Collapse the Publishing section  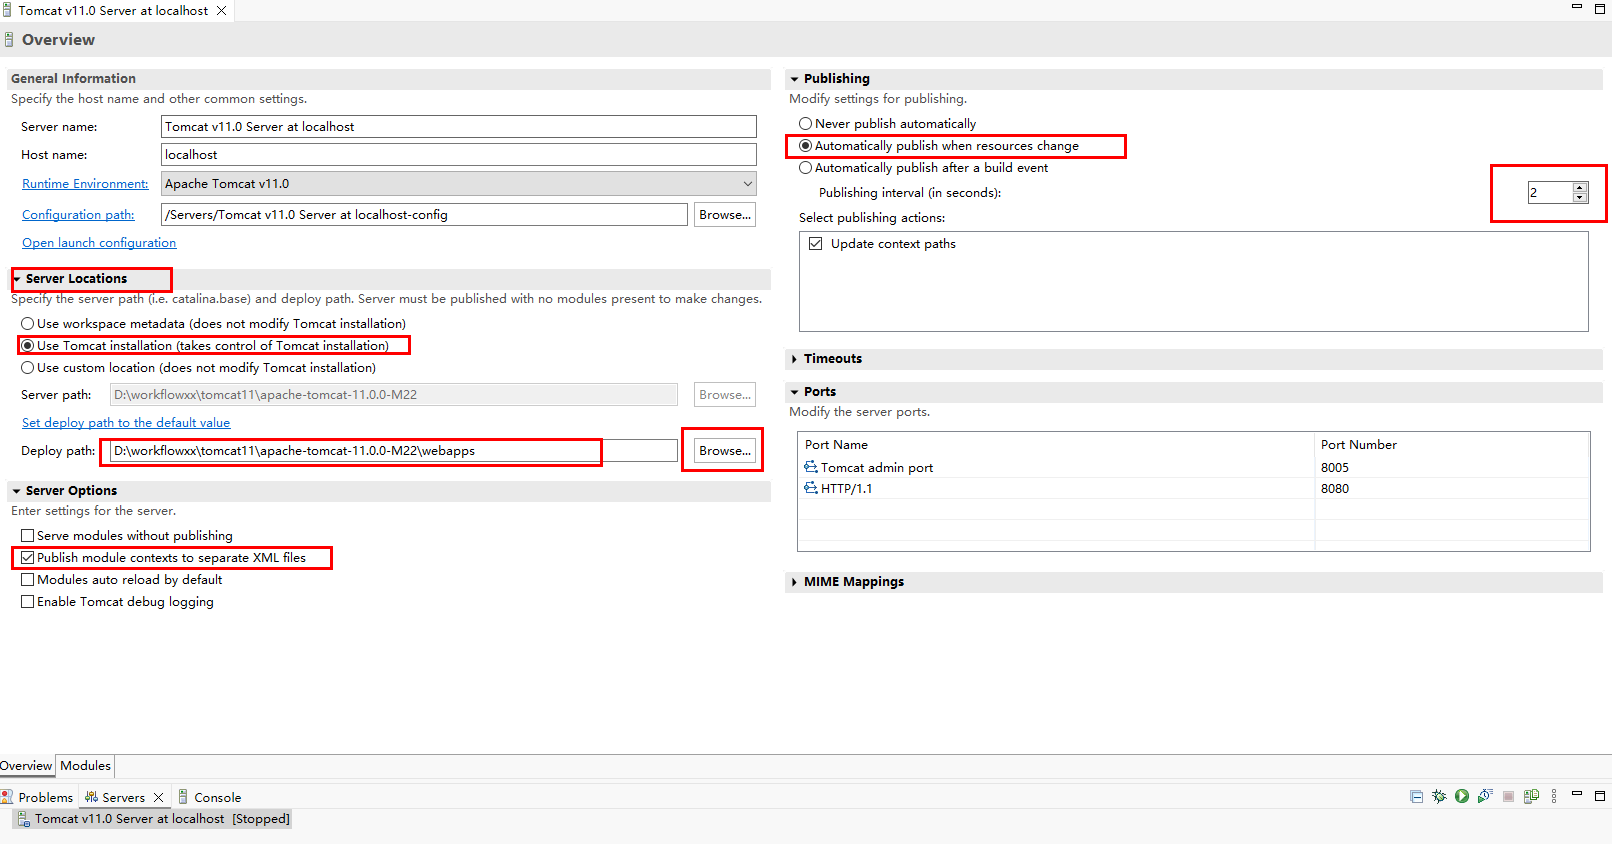795,79
